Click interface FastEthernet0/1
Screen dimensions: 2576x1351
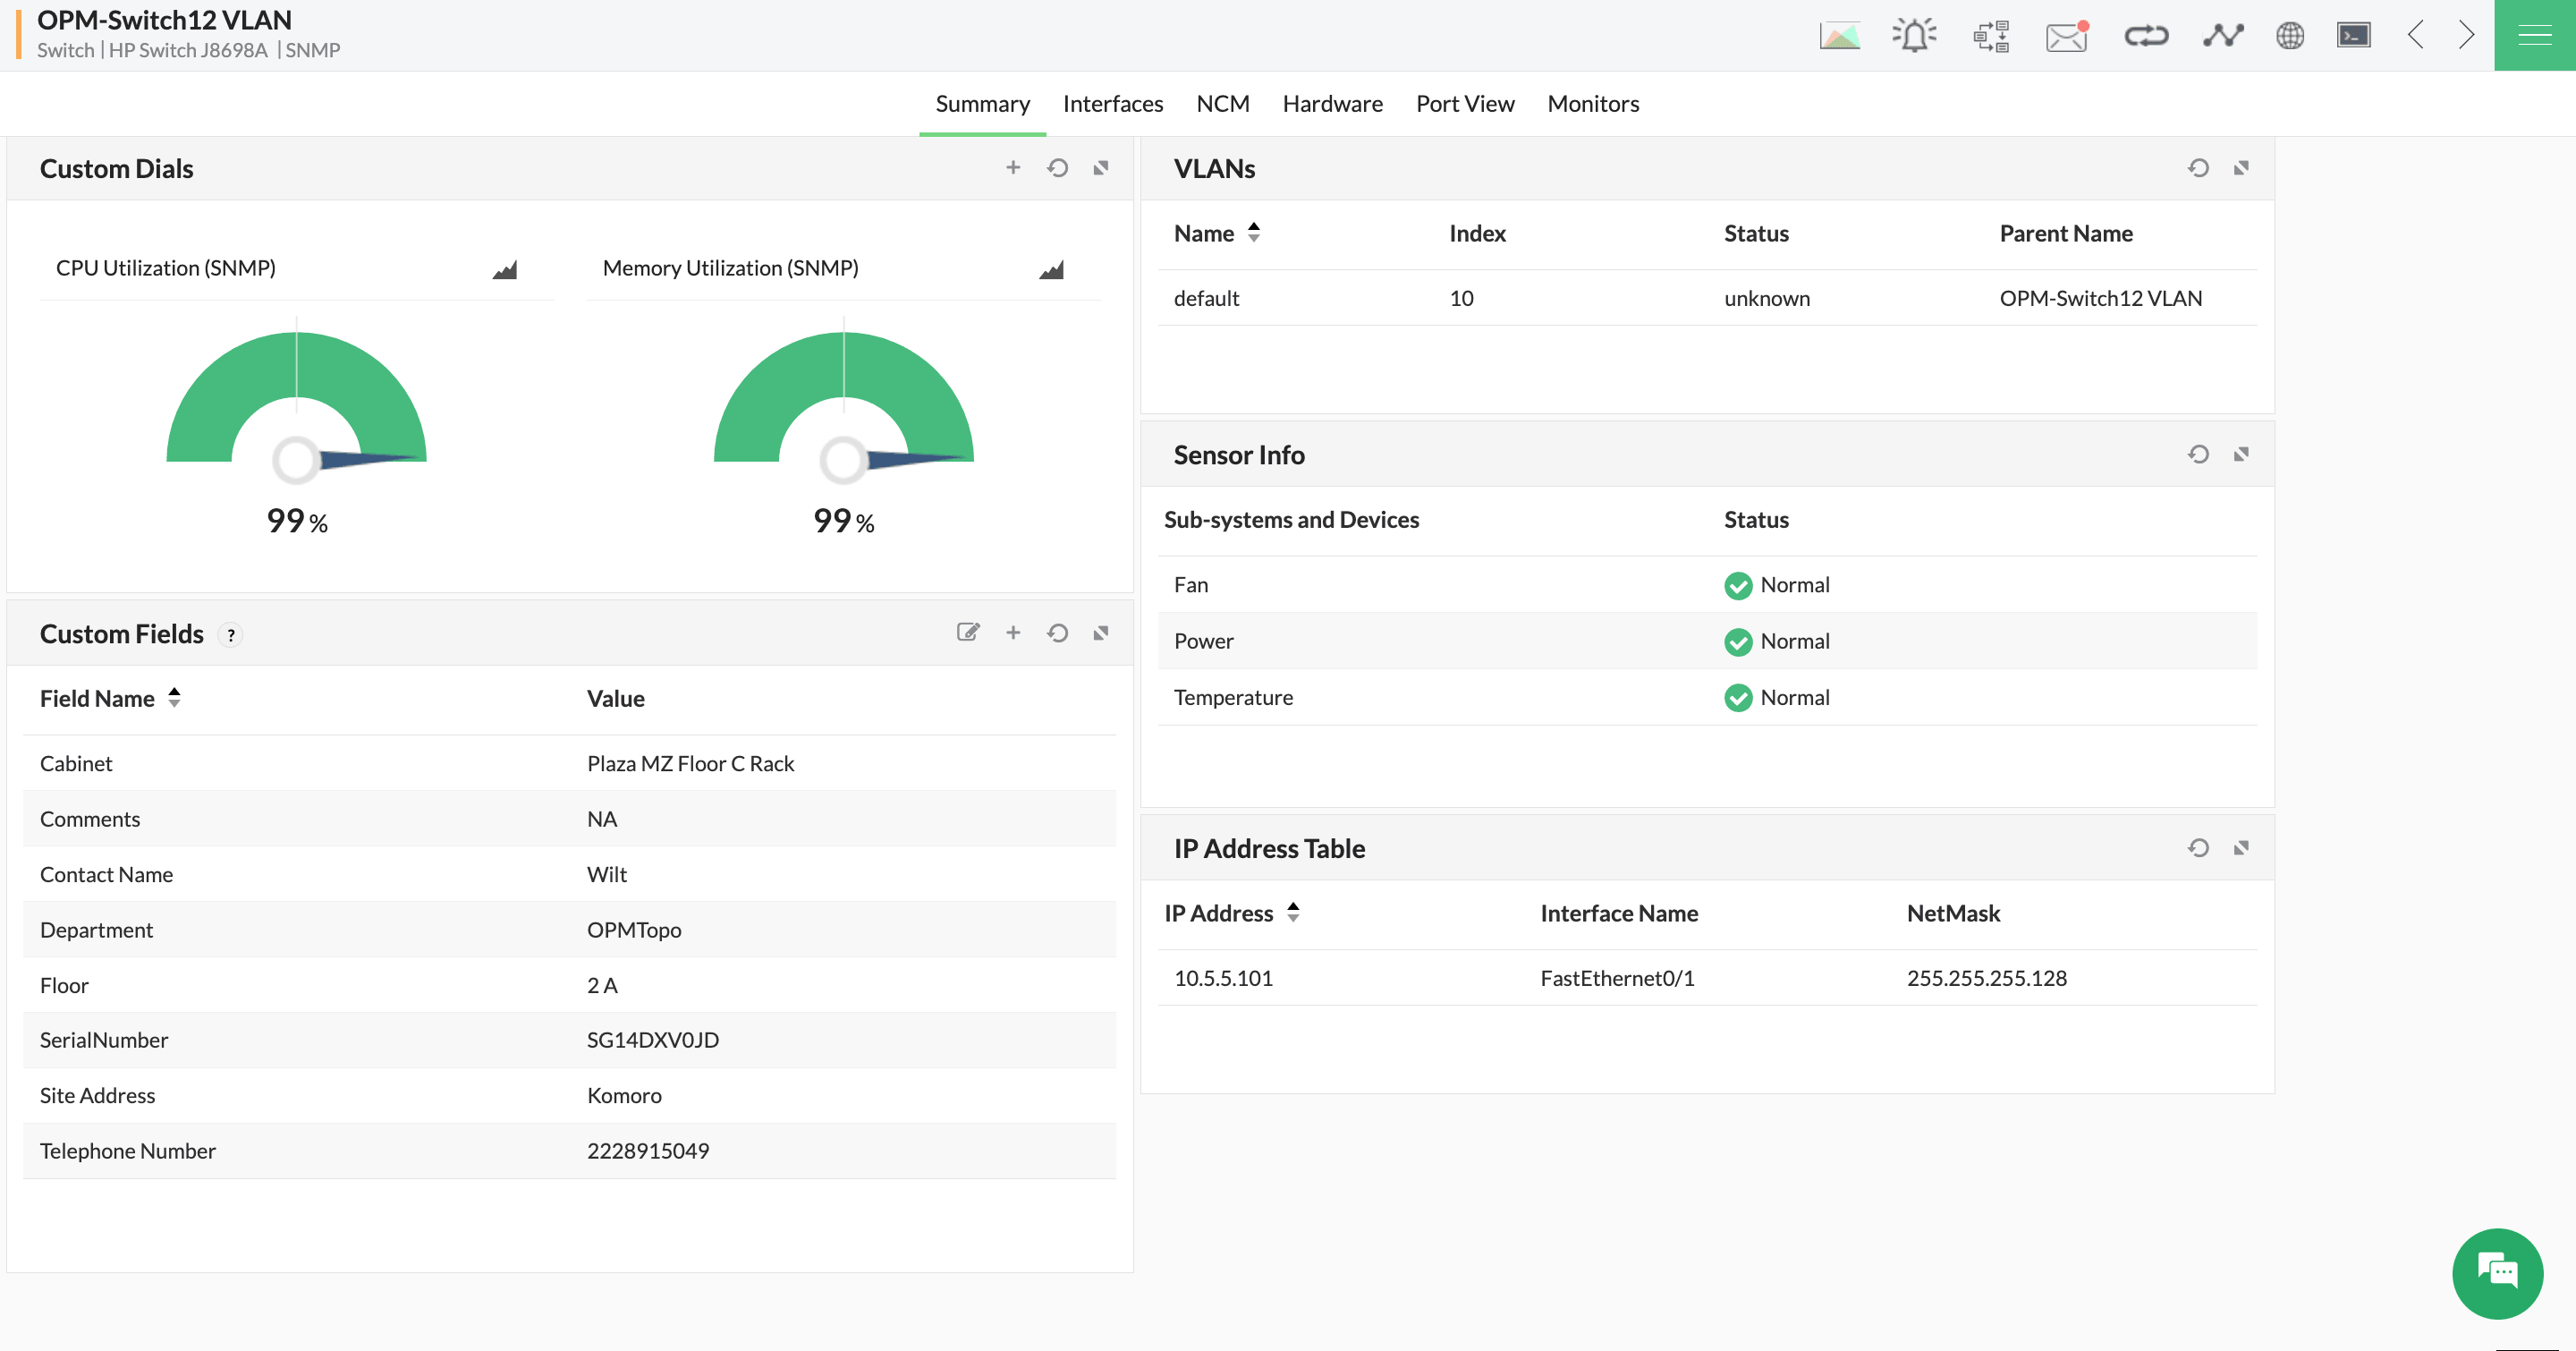[x=1617, y=978]
